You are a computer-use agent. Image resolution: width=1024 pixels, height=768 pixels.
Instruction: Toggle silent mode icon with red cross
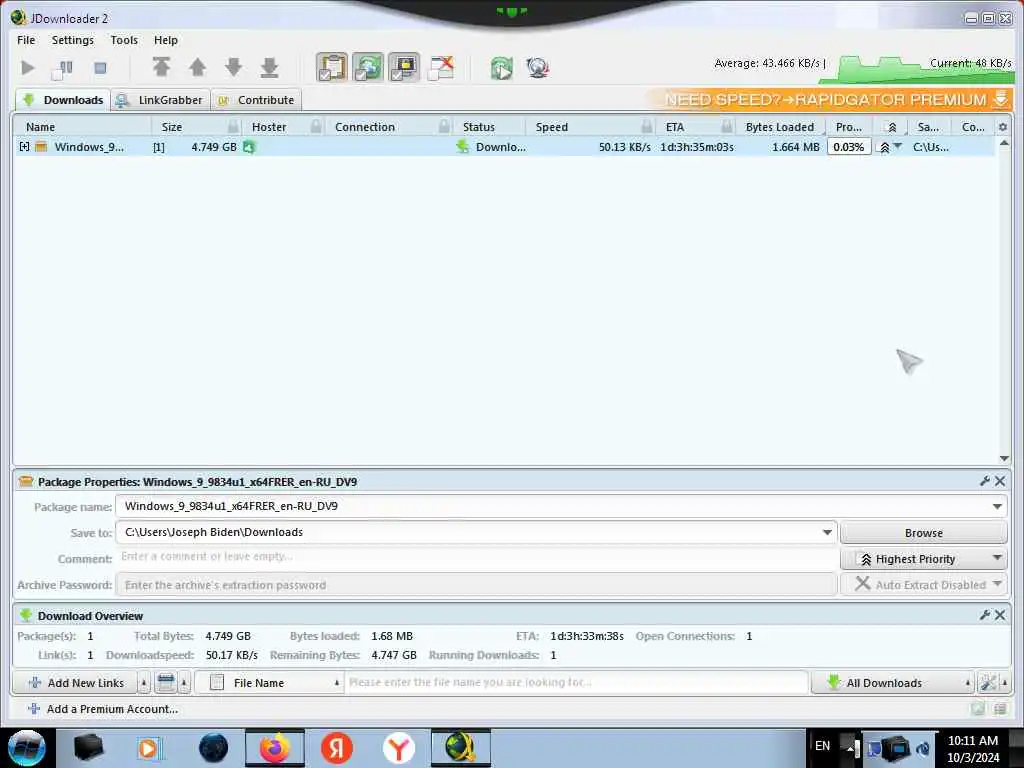(441, 67)
